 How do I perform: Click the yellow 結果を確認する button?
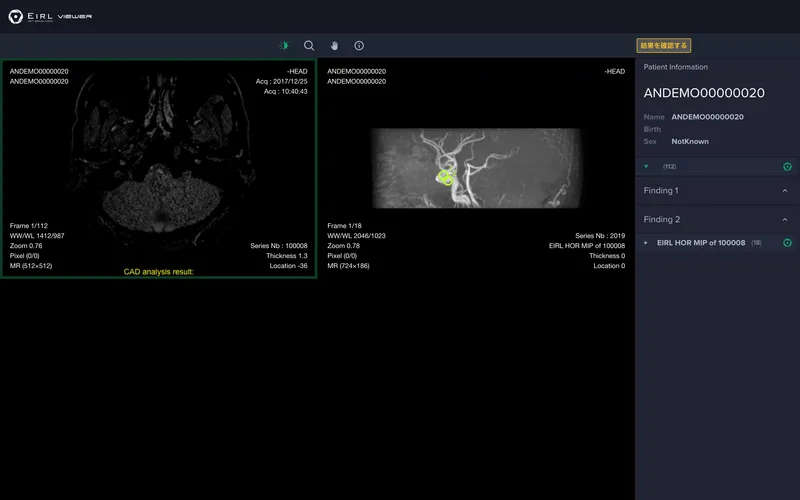pyautogui.click(x=664, y=46)
